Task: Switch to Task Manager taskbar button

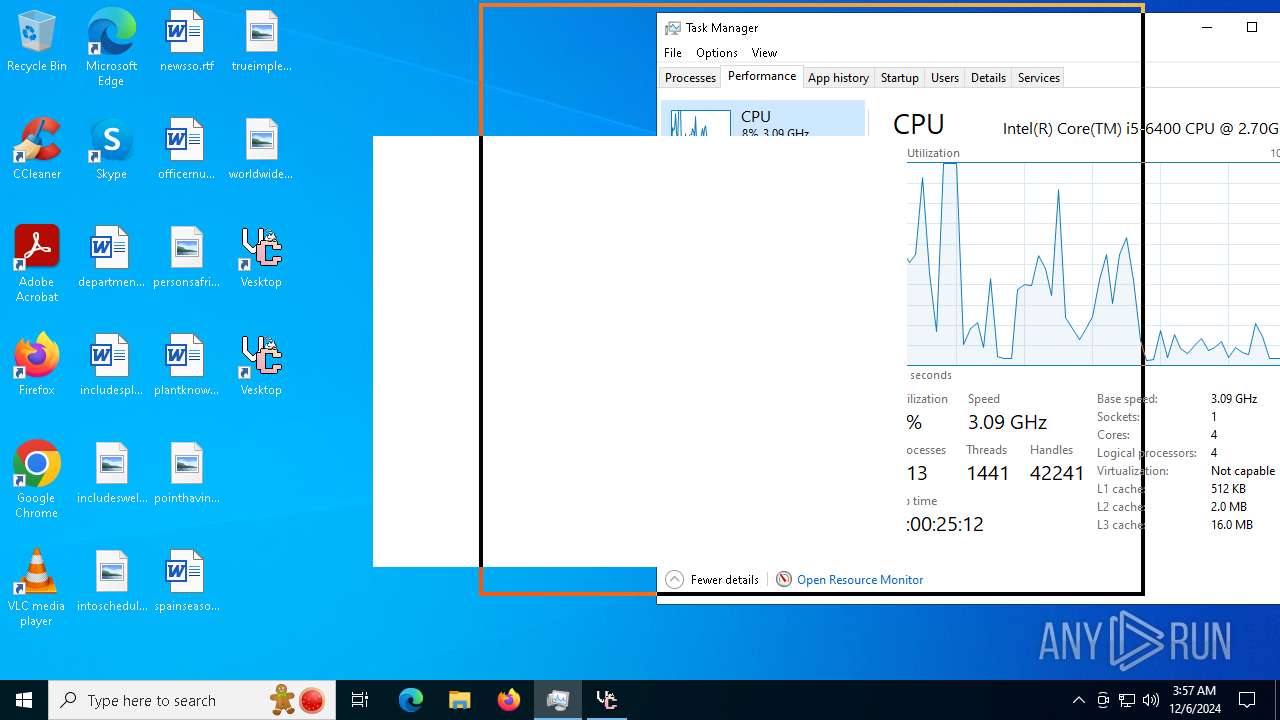Action: tap(557, 700)
